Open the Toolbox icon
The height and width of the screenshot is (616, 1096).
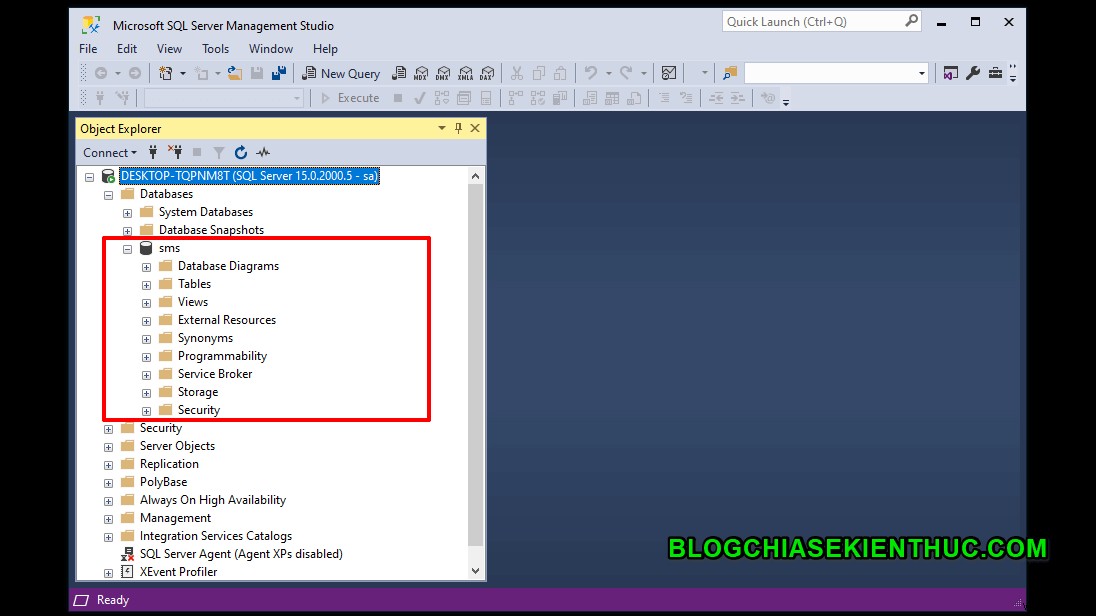[x=995, y=73]
